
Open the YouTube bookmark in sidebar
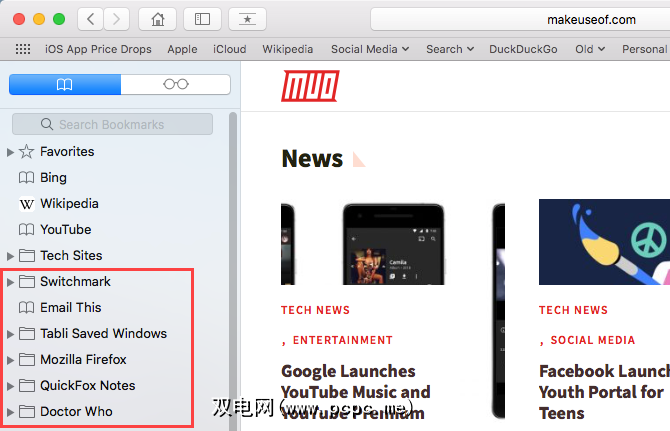coord(66,229)
